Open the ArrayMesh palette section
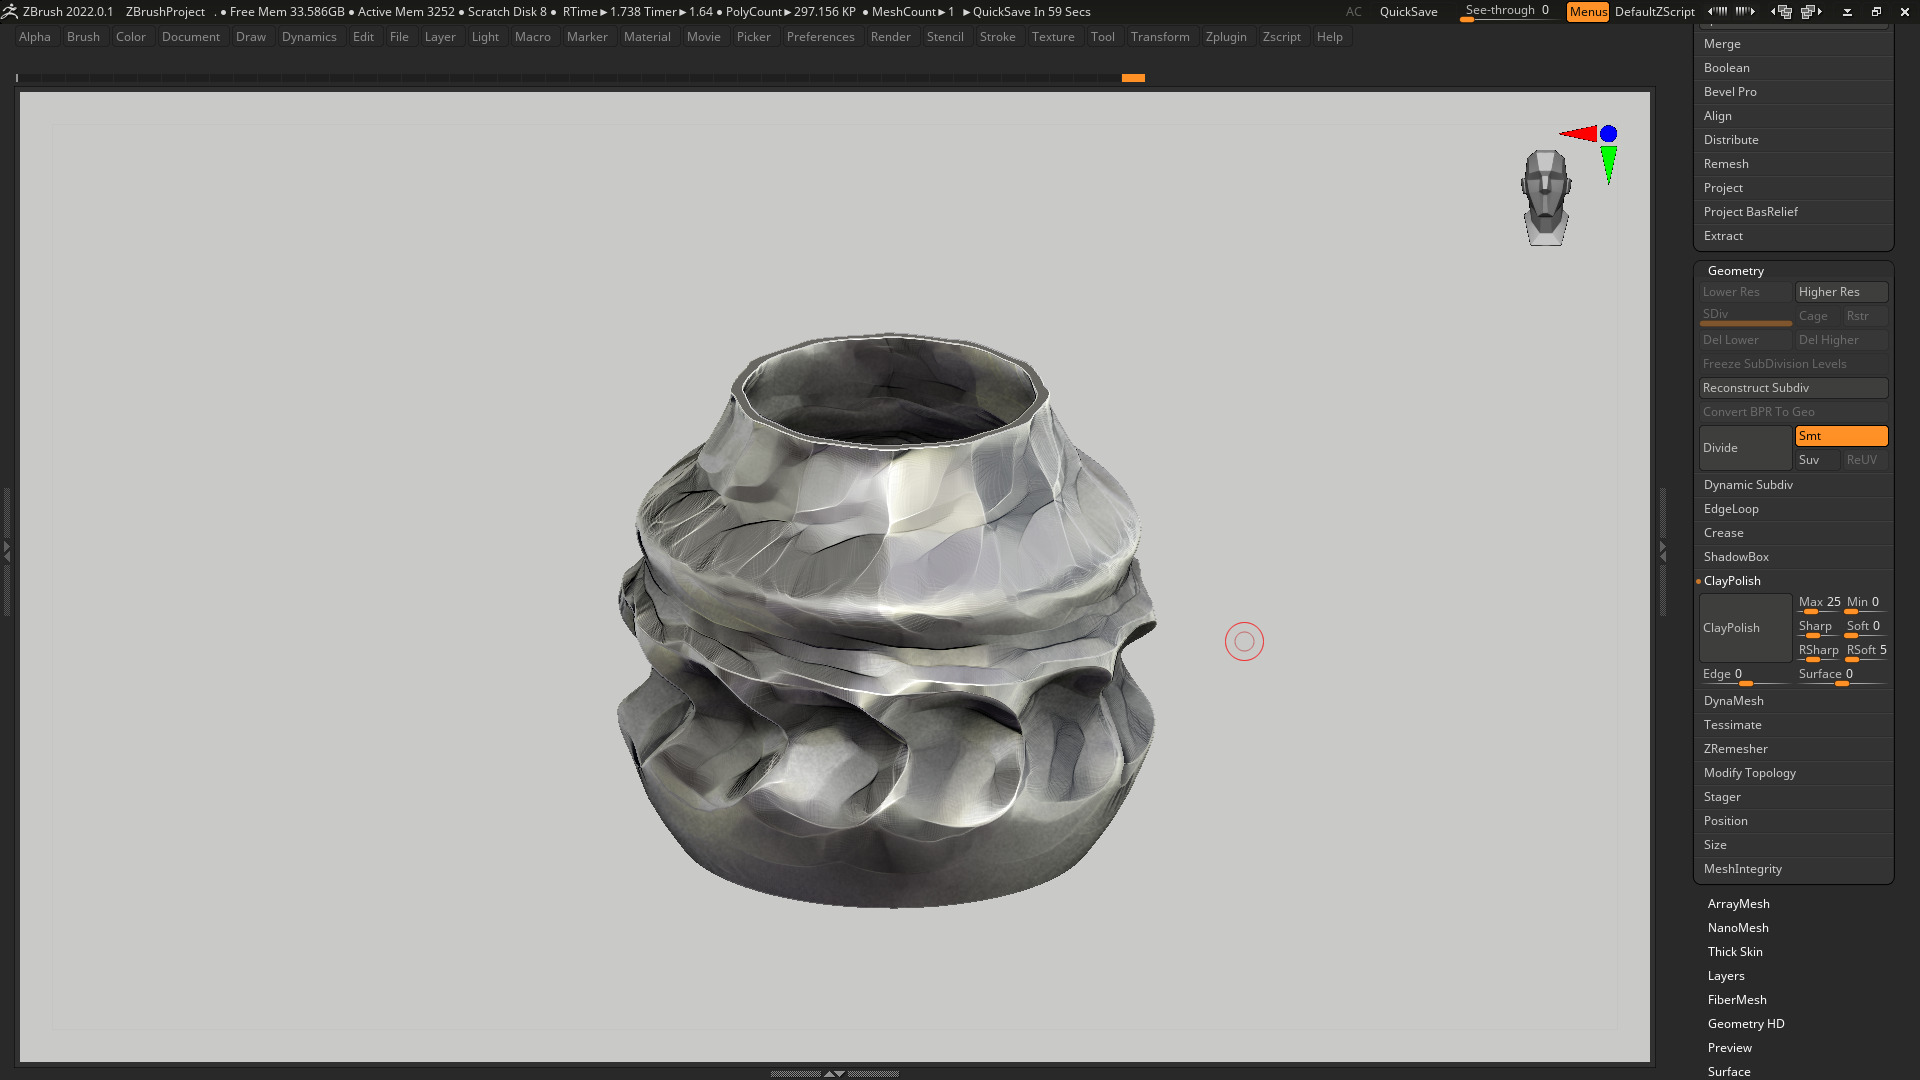 pos(1738,904)
